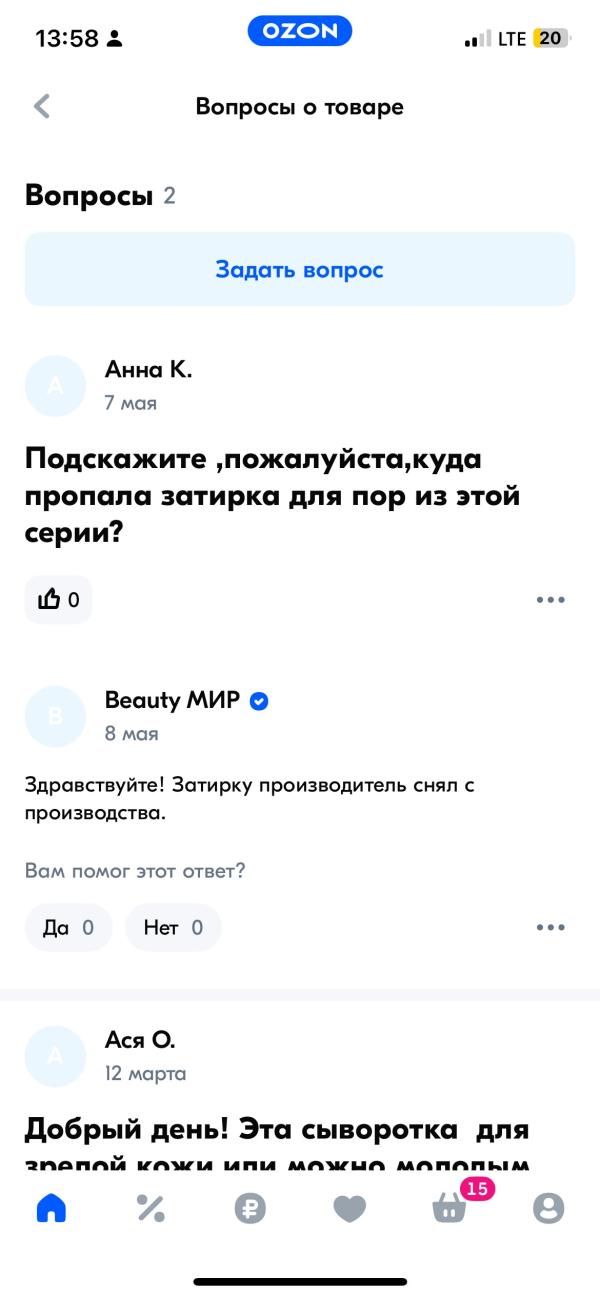This screenshot has width=600, height=1297.
Task: Open the favorites heart tab
Action: point(349,1208)
